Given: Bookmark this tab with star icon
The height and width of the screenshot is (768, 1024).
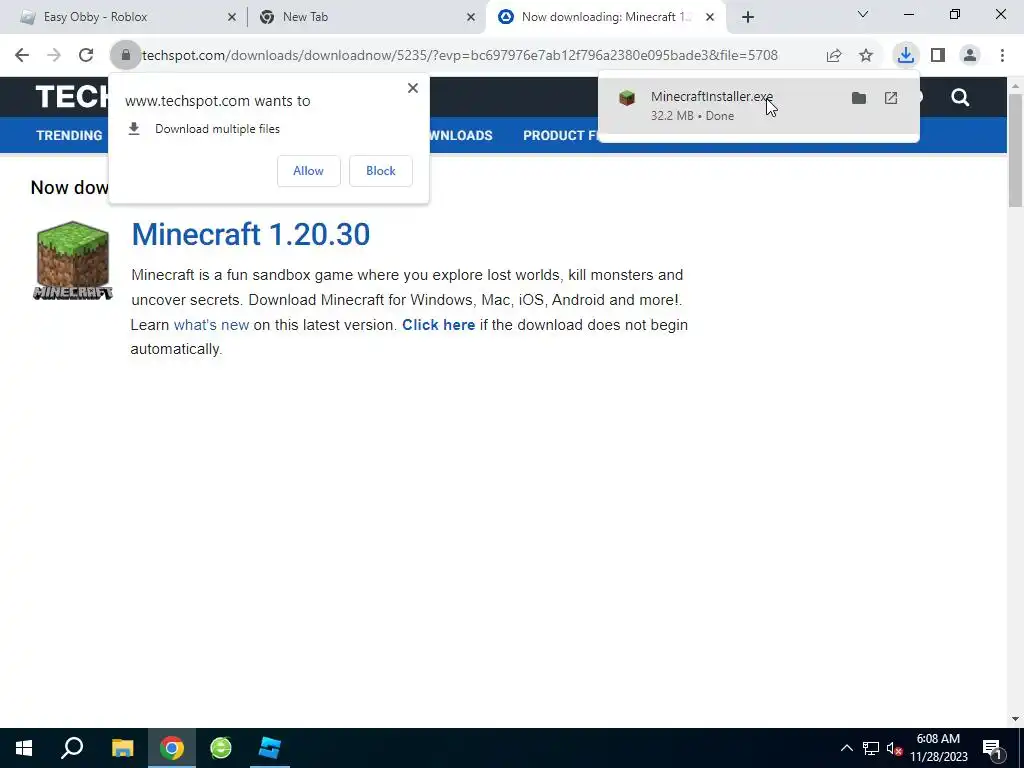Looking at the screenshot, I should click(x=866, y=56).
